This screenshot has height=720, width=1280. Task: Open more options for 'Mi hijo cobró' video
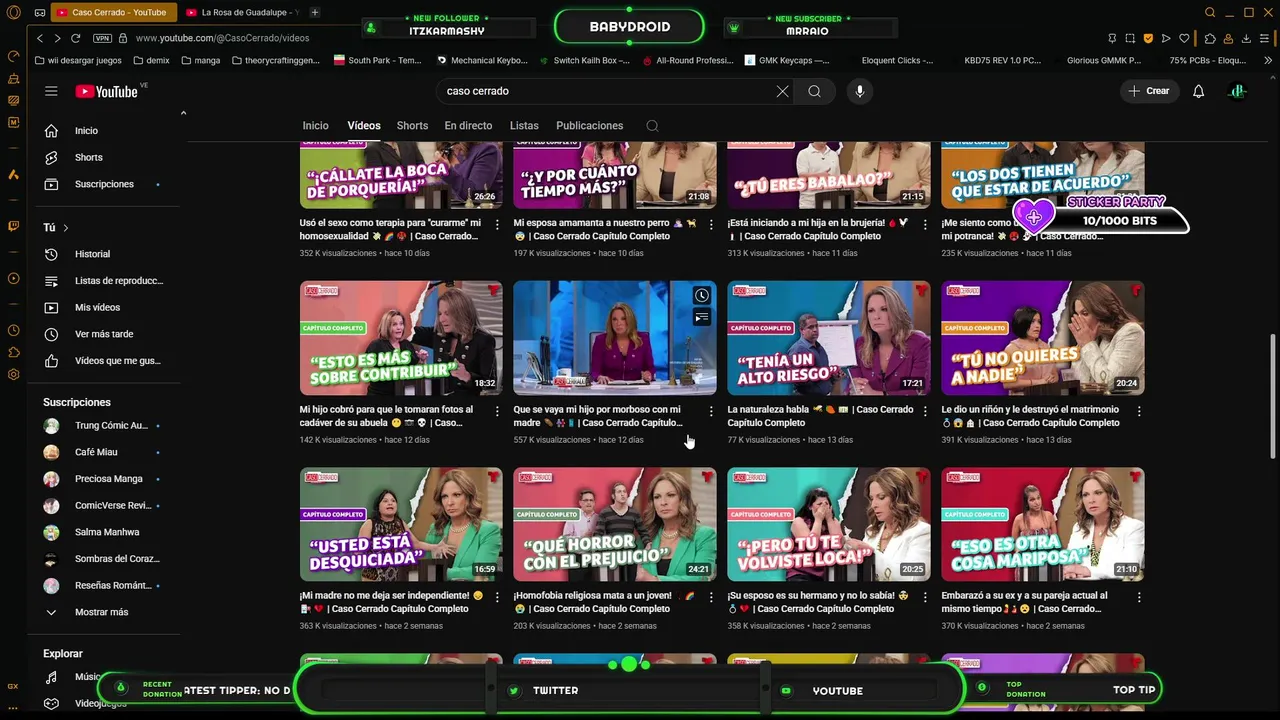tap(497, 411)
